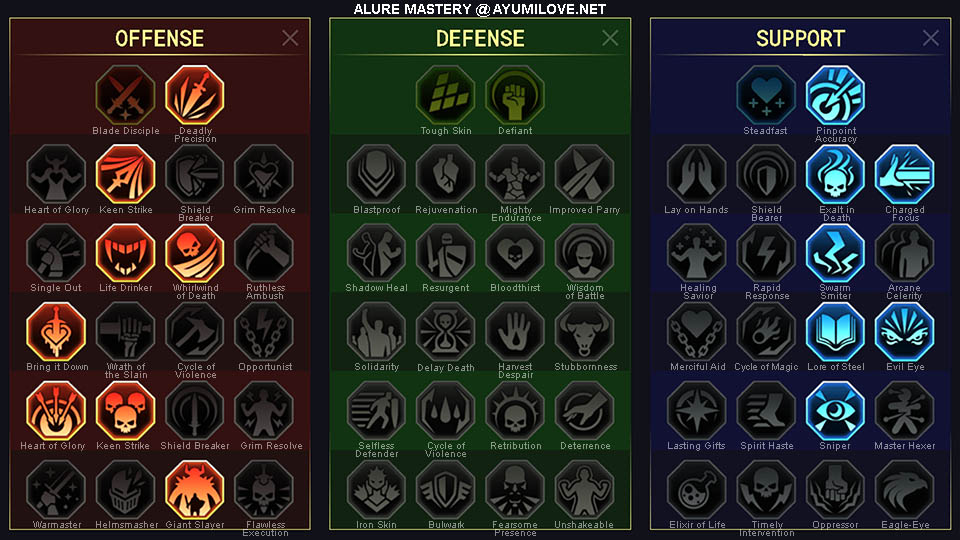Close the Support mastery panel

pyautogui.click(x=931, y=38)
